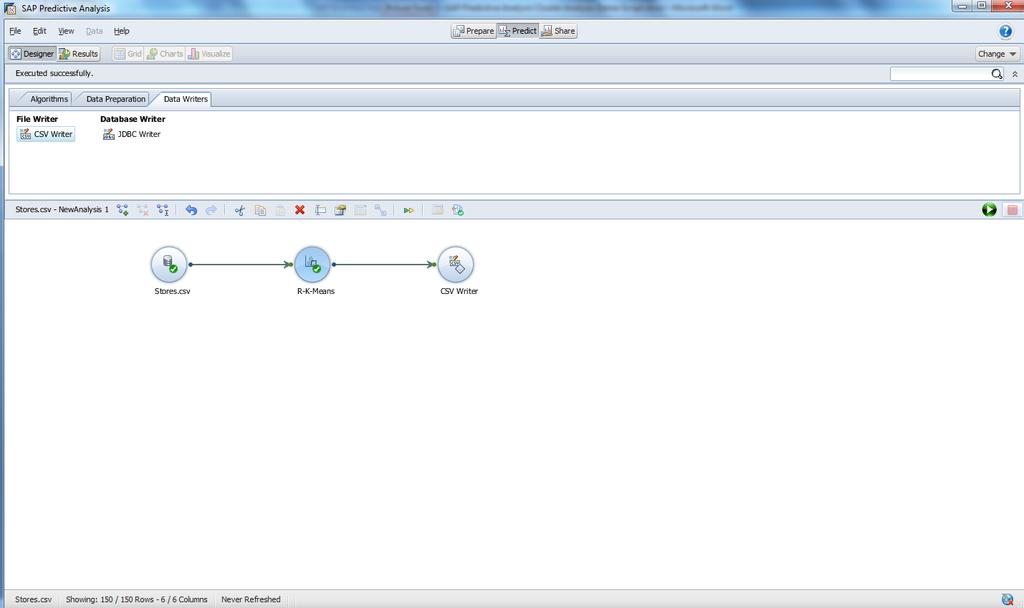Click the Stores.csv - NewAnalysis 1 title
This screenshot has width=1024, height=608.
62,210
